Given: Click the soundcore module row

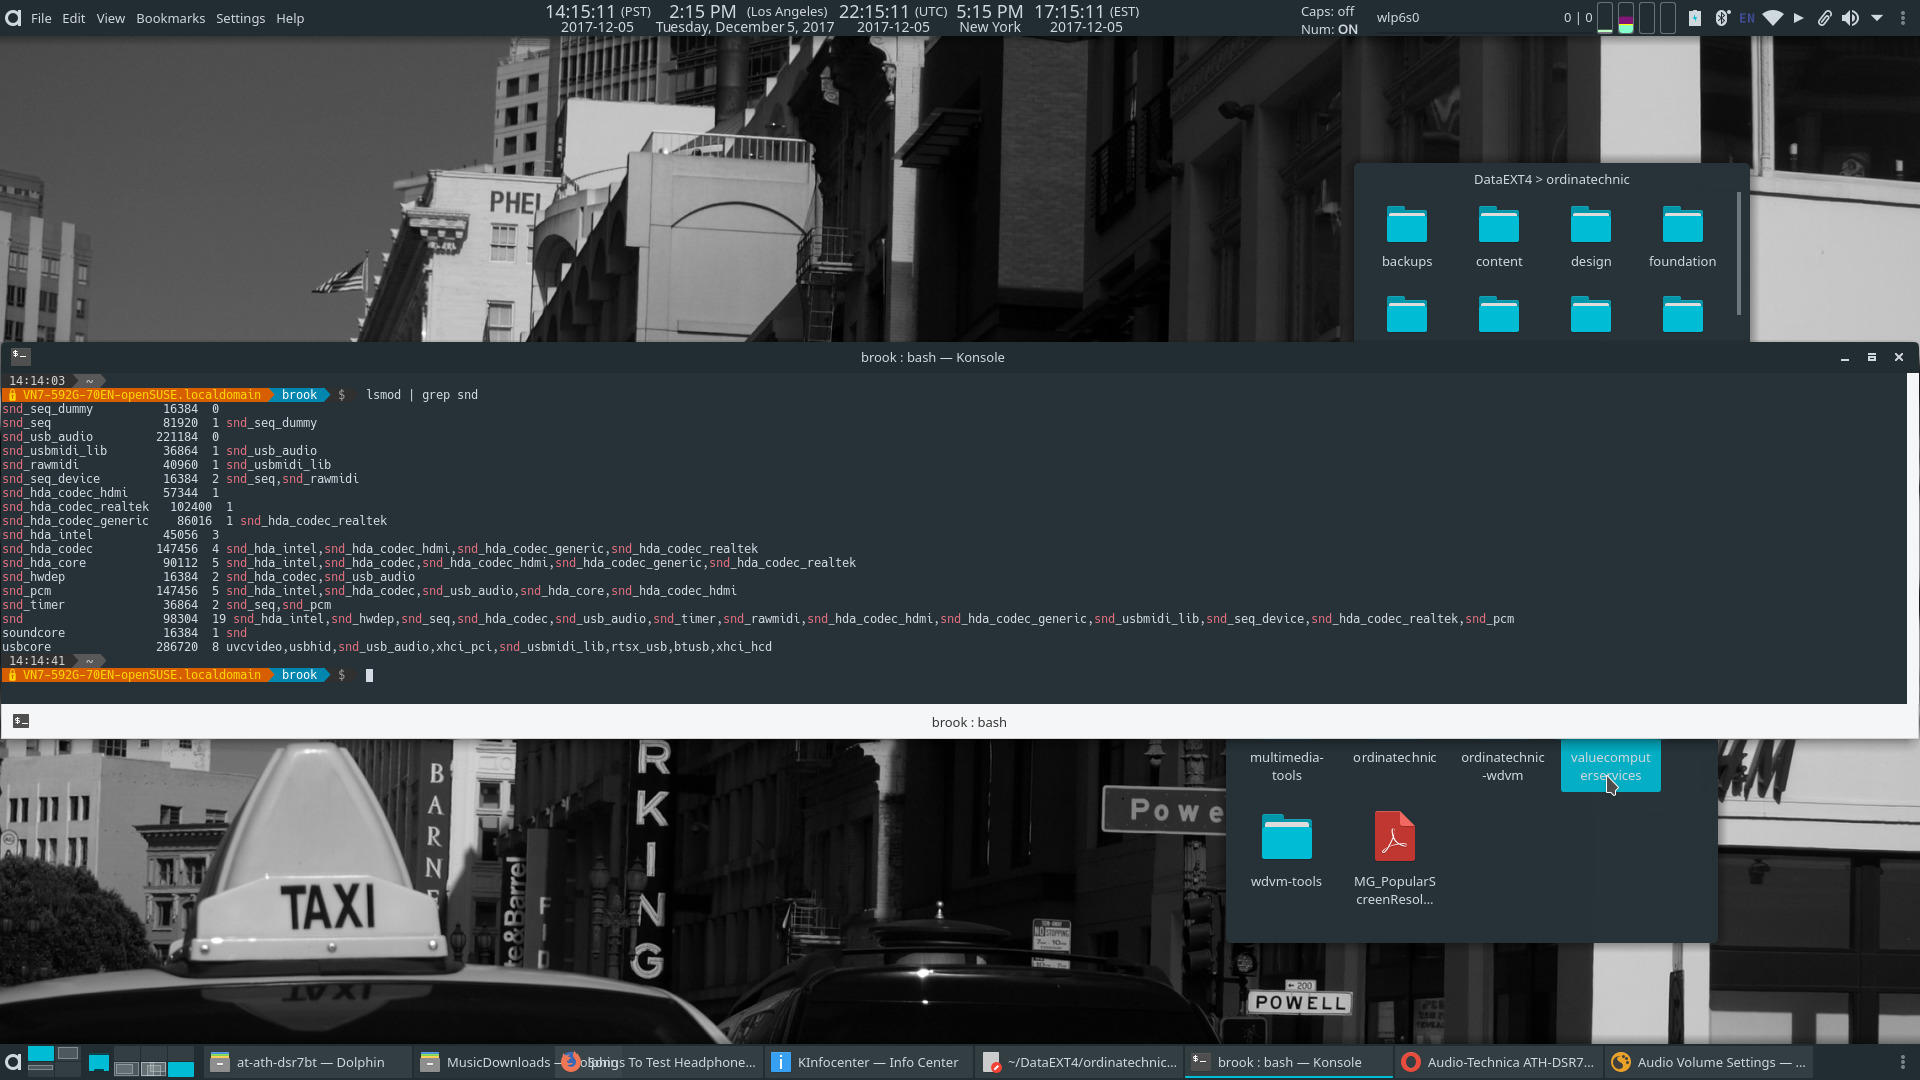Looking at the screenshot, I should click(124, 633).
